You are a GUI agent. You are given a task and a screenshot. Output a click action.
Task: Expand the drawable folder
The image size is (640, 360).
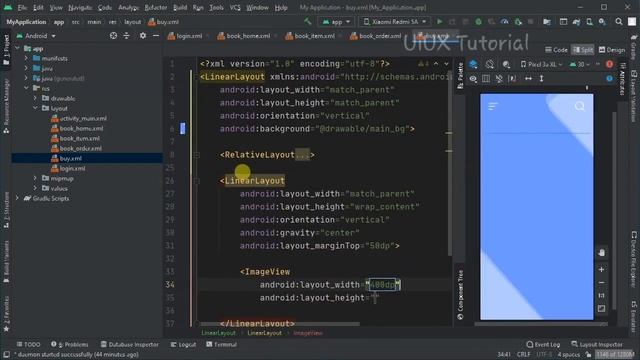(x=35, y=98)
